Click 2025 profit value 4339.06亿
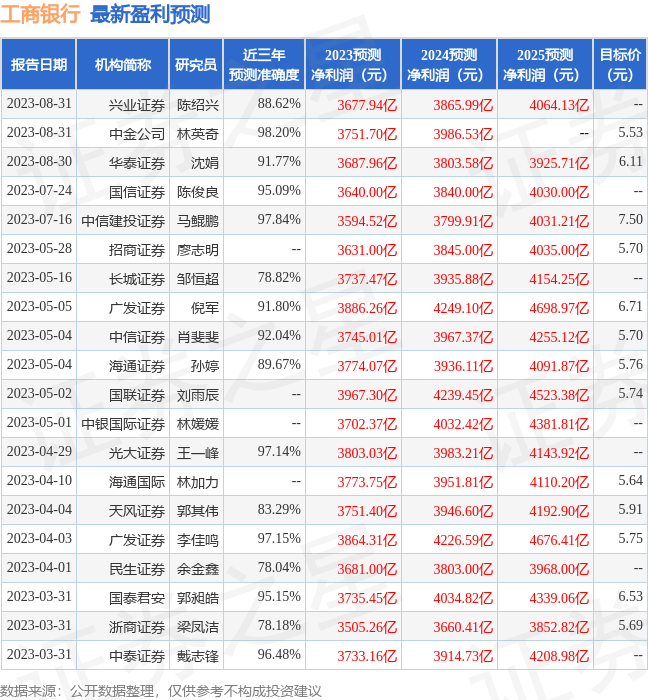The height and width of the screenshot is (700, 648). pos(559,598)
